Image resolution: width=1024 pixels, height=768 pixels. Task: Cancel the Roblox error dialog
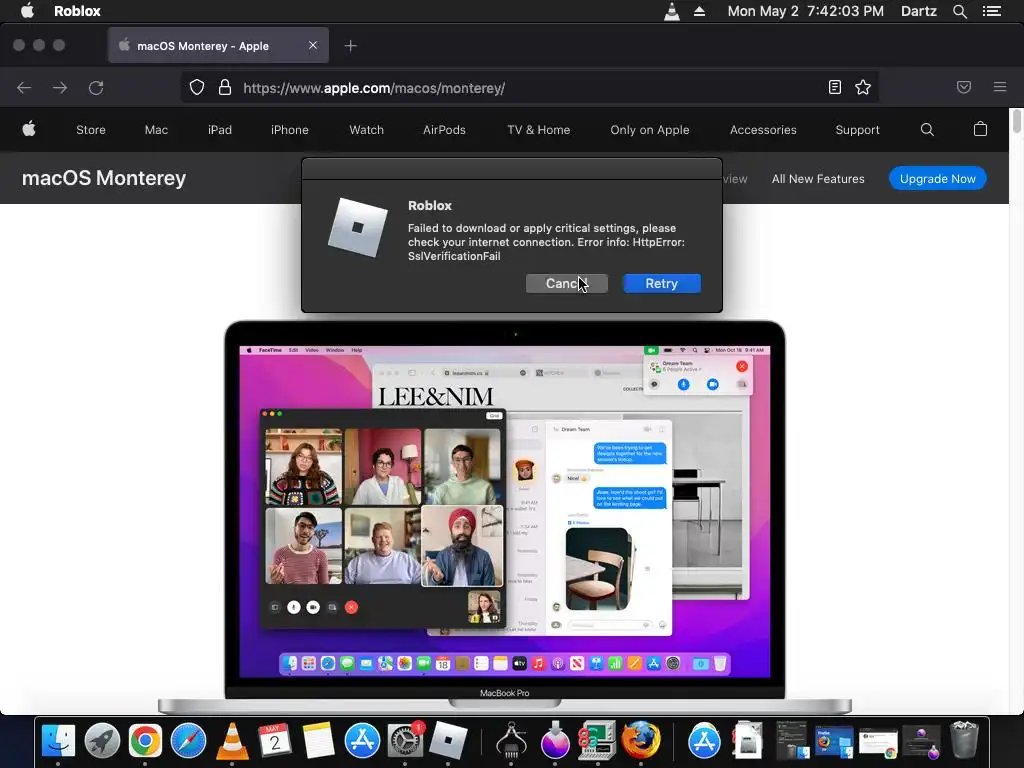tap(566, 283)
